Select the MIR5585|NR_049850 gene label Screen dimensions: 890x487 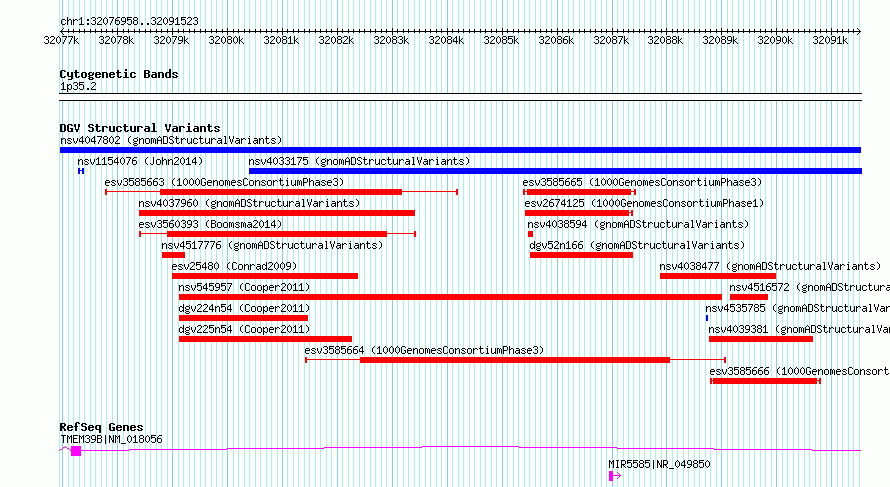pyautogui.click(x=660, y=464)
